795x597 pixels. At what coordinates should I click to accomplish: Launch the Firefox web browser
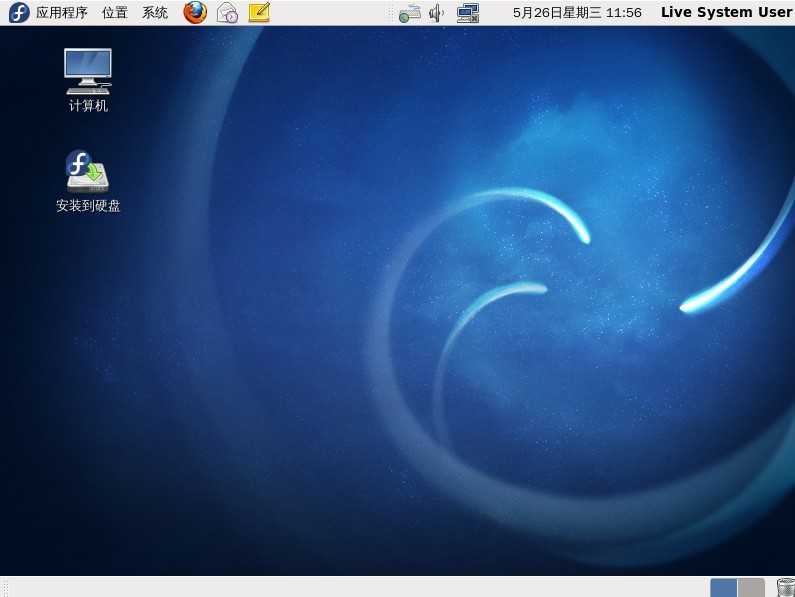coord(195,13)
